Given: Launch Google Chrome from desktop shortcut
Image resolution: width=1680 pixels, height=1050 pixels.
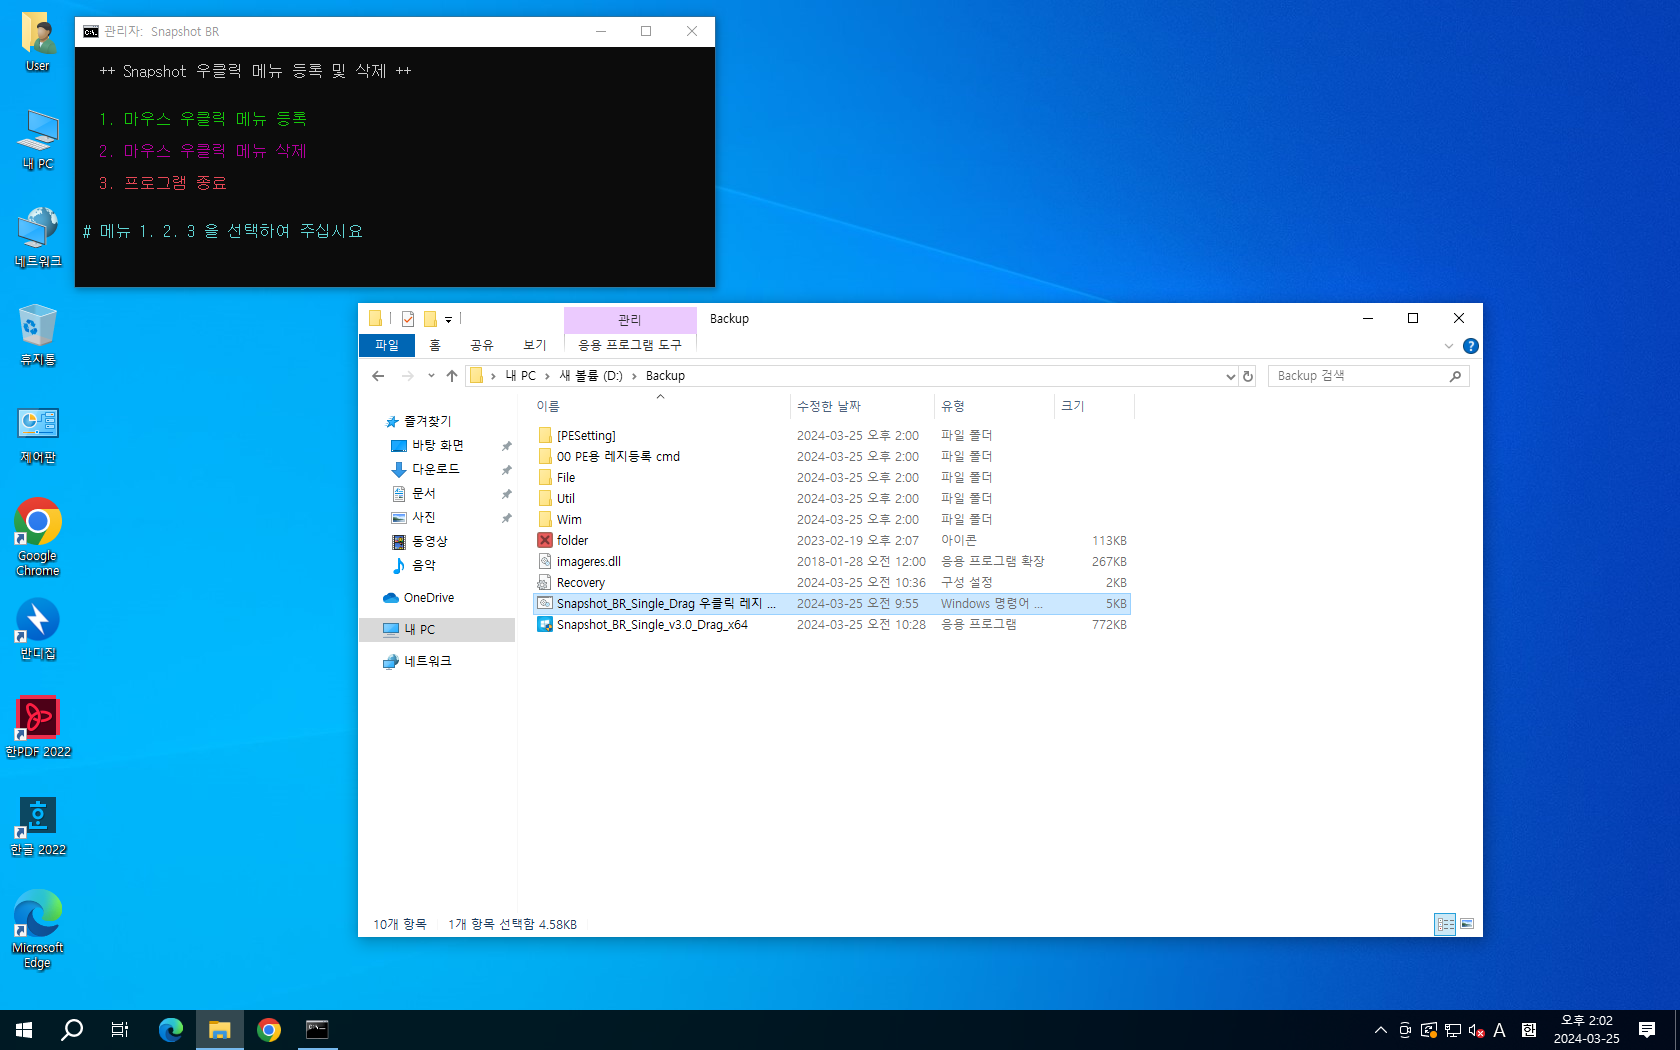Looking at the screenshot, I should [x=38, y=538].
